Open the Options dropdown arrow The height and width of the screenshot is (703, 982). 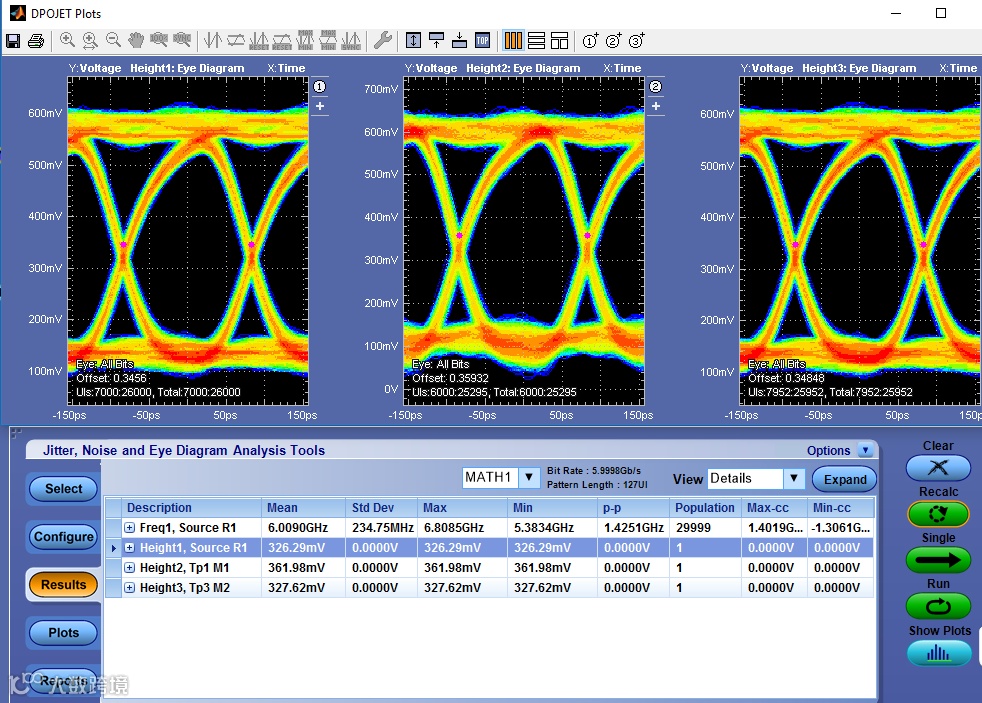click(866, 450)
